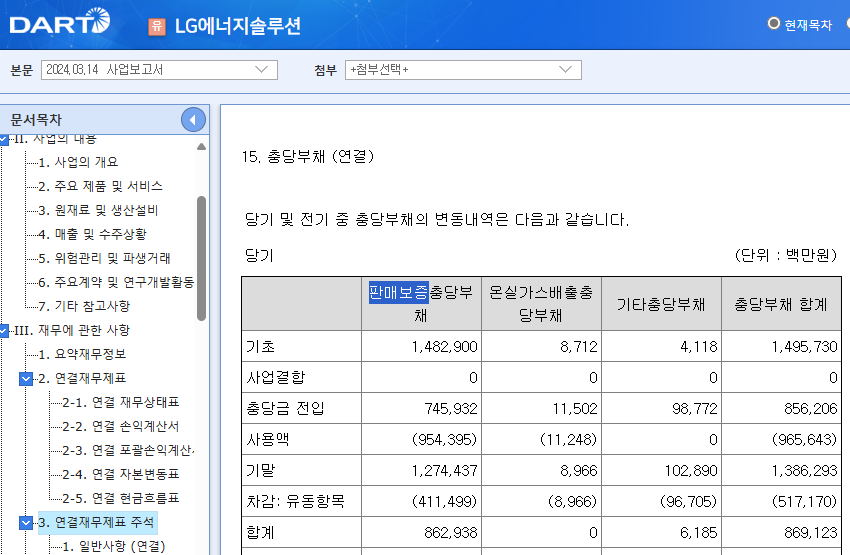850x555 pixels.
Task: Click the document tree scrollbar thumb
Action: tap(201, 258)
